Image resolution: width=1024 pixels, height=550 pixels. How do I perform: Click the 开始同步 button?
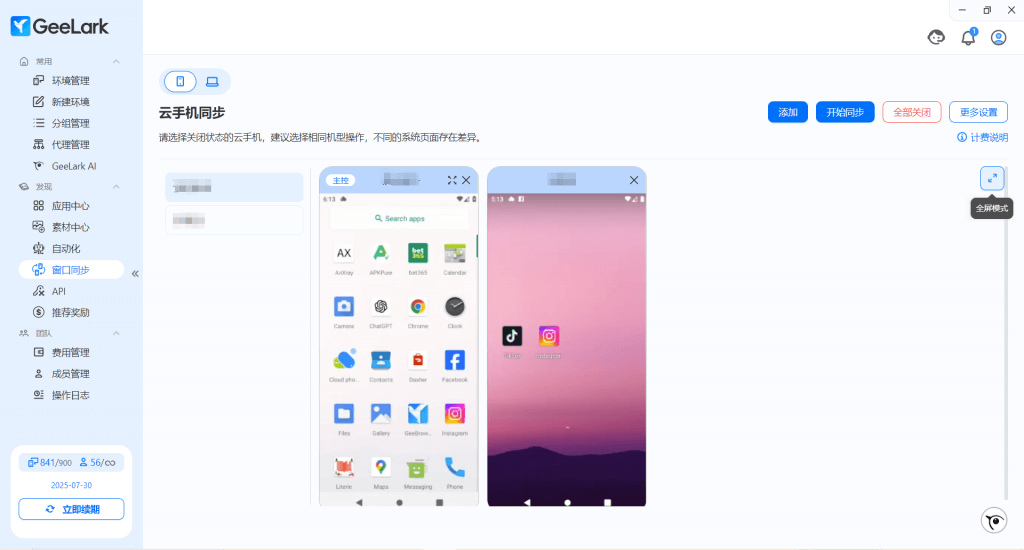(845, 112)
